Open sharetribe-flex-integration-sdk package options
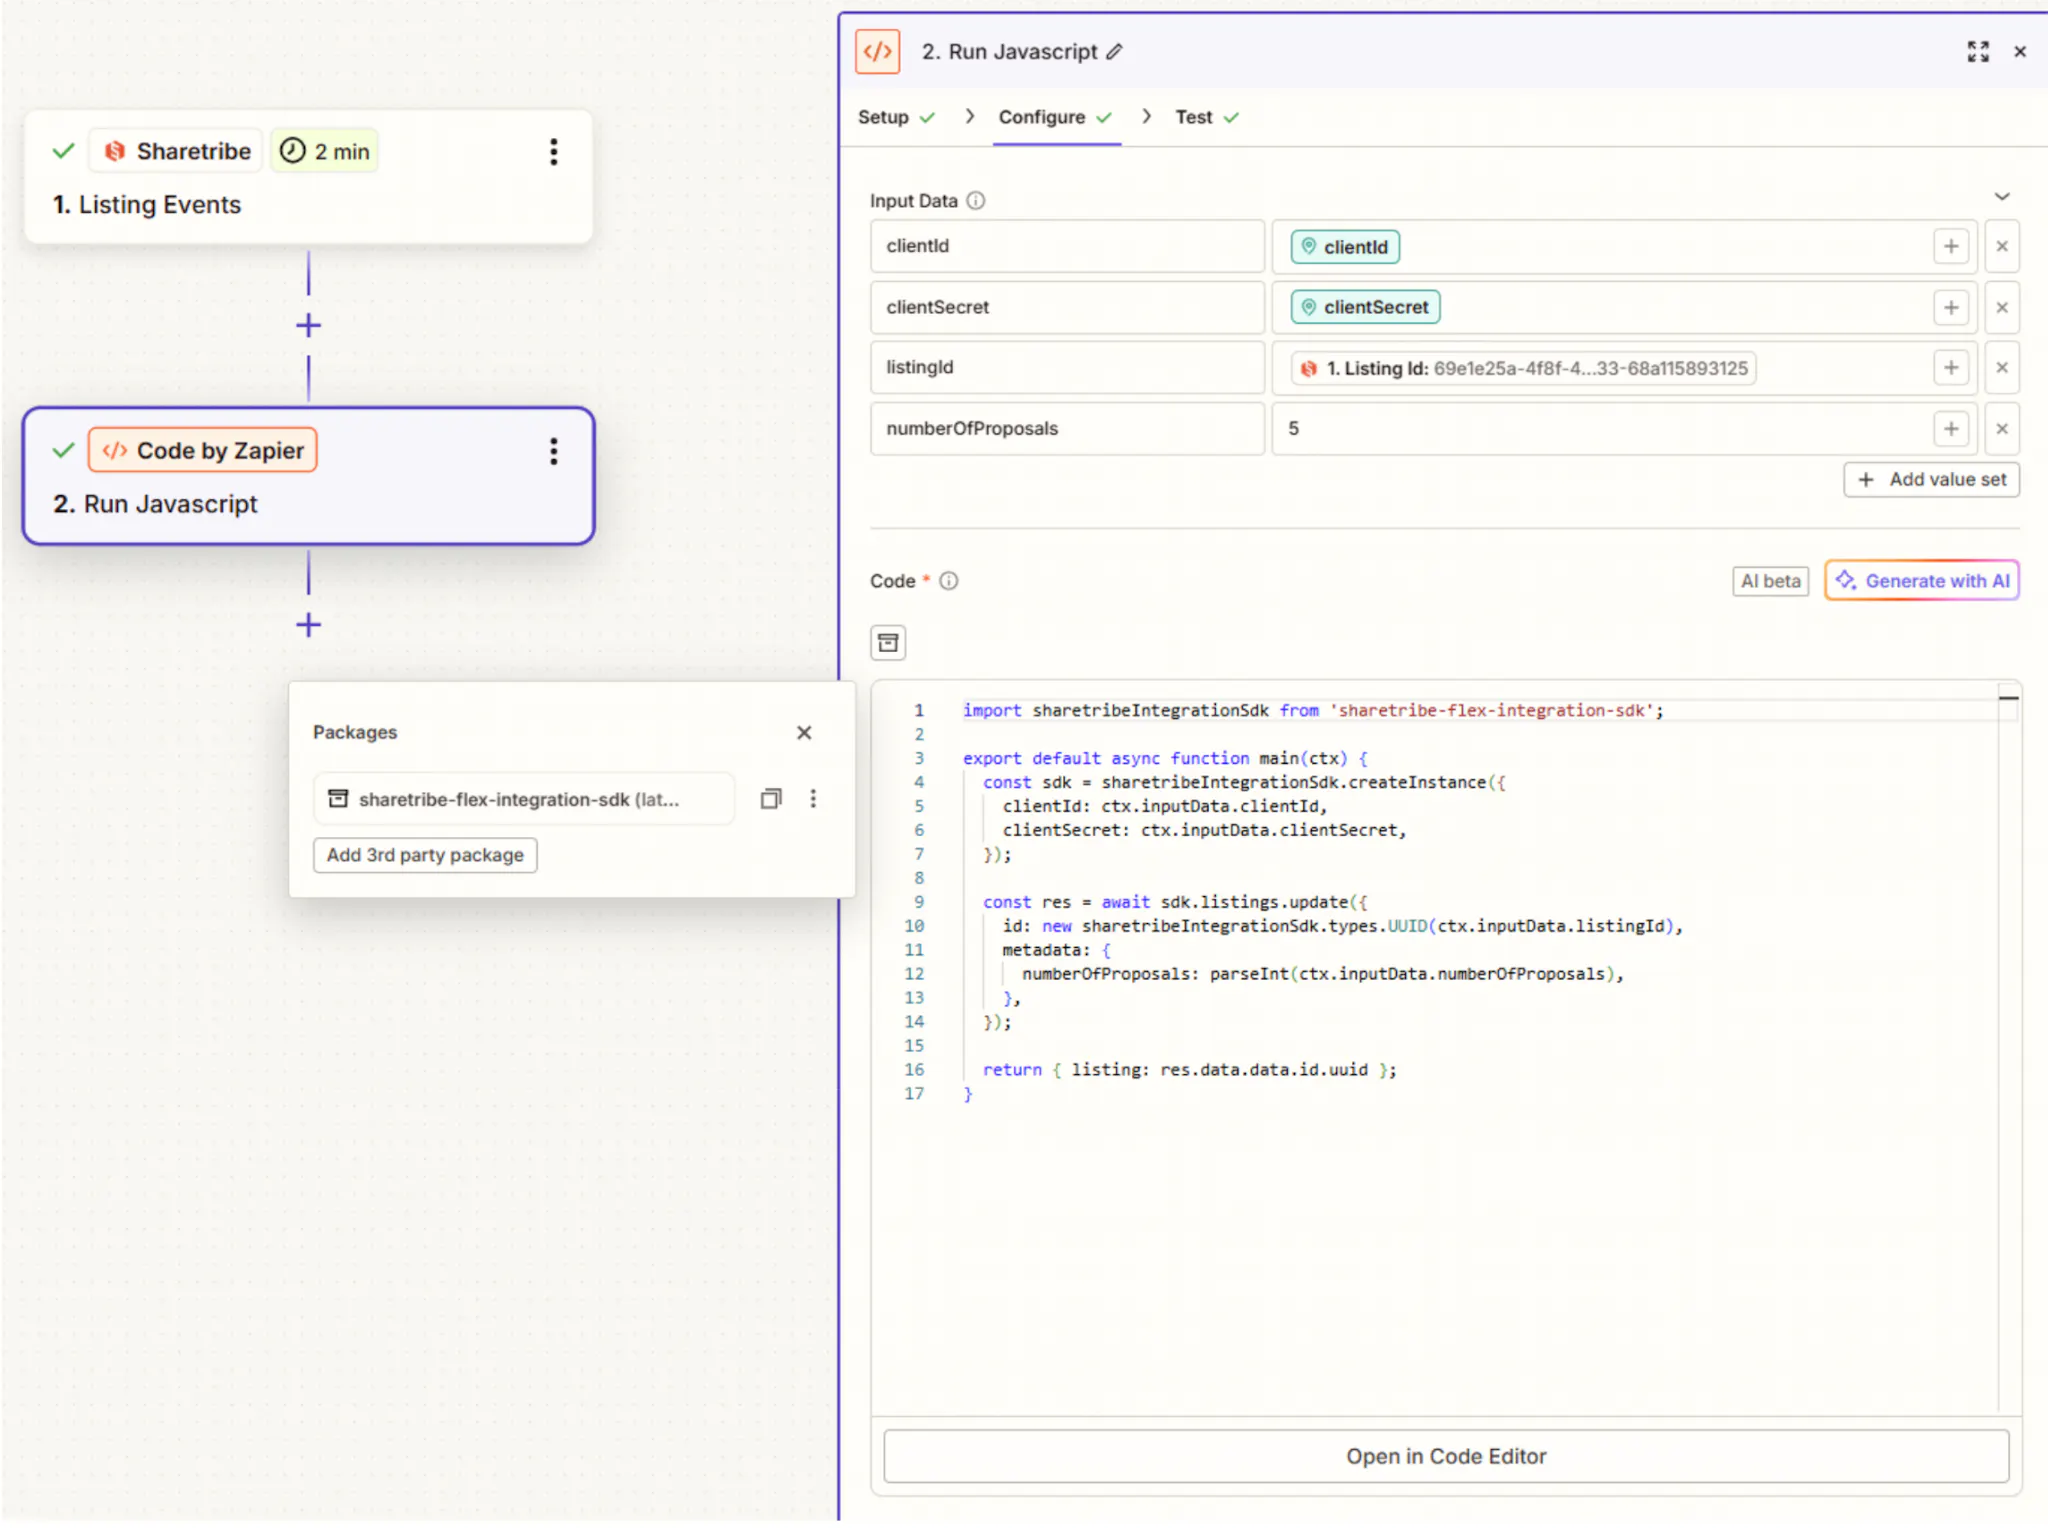This screenshot has width=2048, height=1528. (813, 799)
